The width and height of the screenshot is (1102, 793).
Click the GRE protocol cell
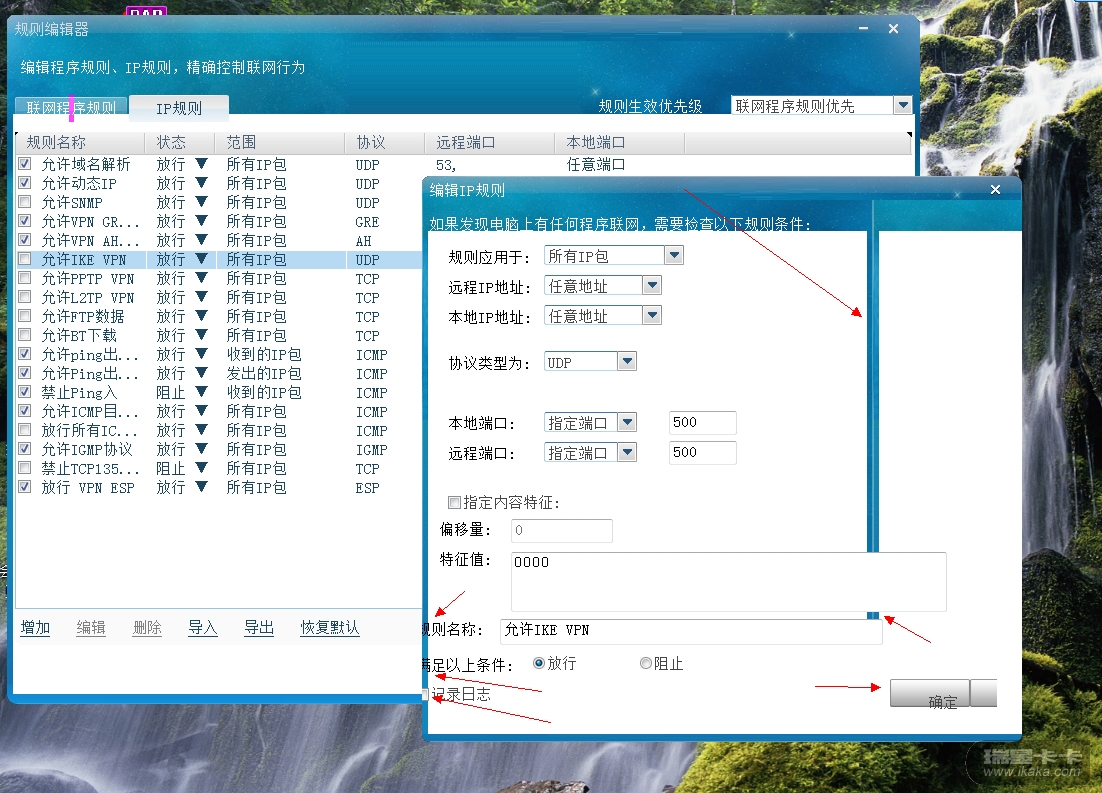(x=368, y=222)
